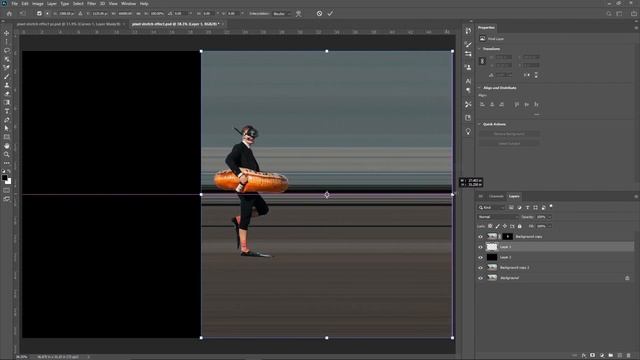Open the Character panel icon in dock
This screenshot has height=360, width=640.
[468, 81]
